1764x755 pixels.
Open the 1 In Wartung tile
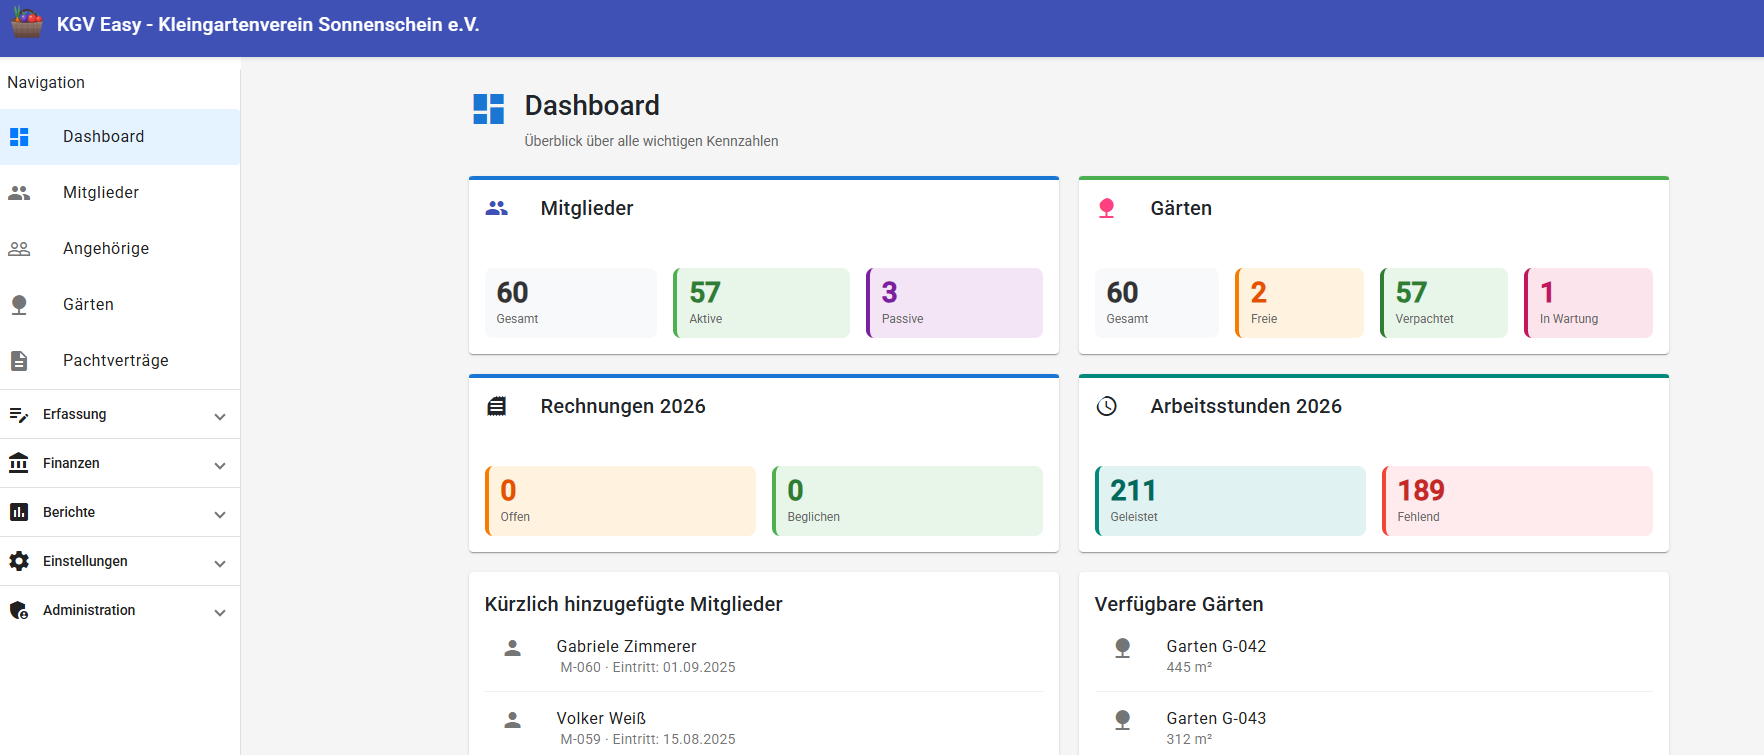pos(1588,303)
